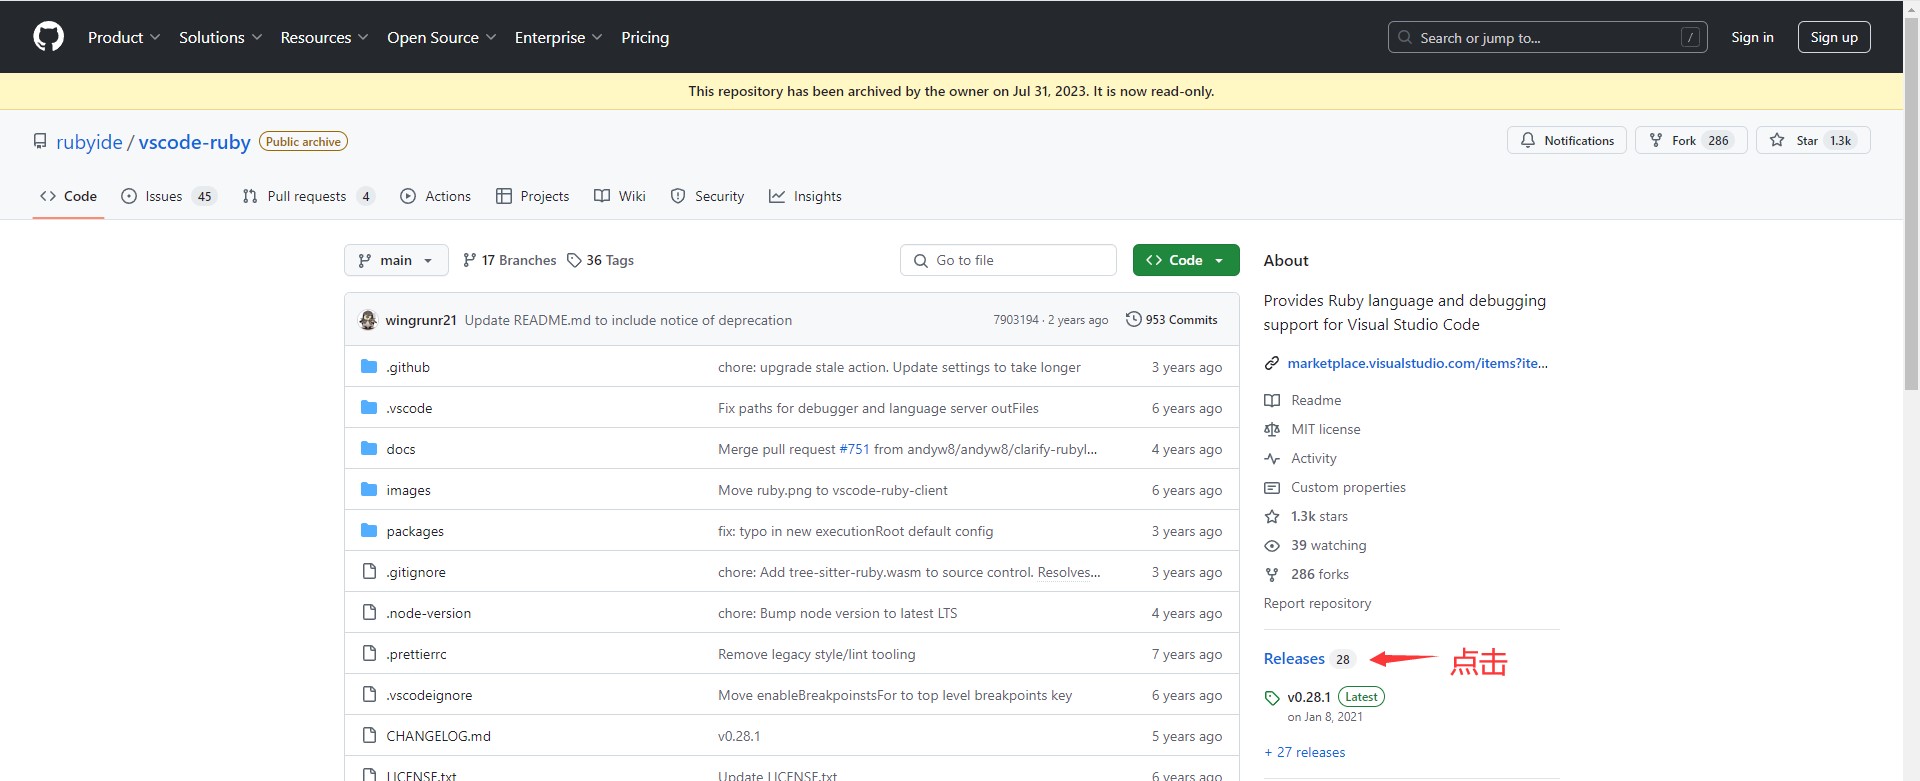The image size is (1920, 781).
Task: Expand the Open Source menu
Action: [441, 37]
